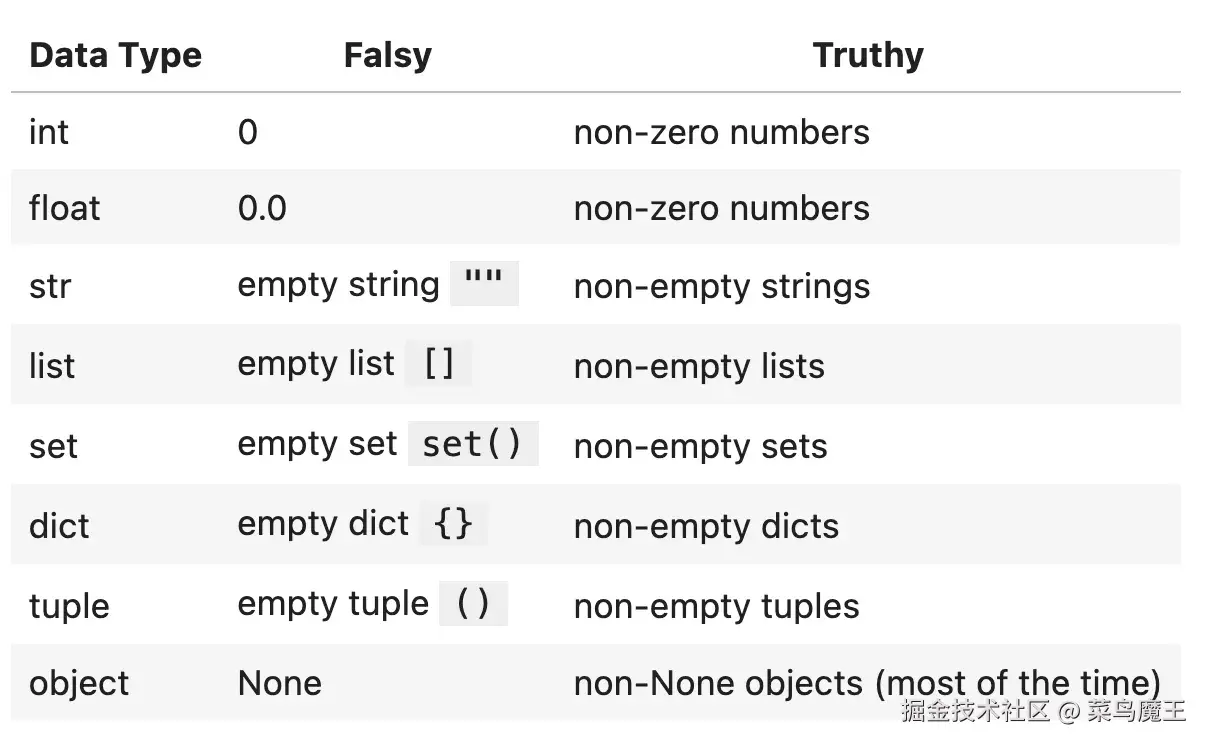Image resolution: width=1208 pixels, height=746 pixels.
Task: Click the set() code snippet
Action: [x=473, y=444]
